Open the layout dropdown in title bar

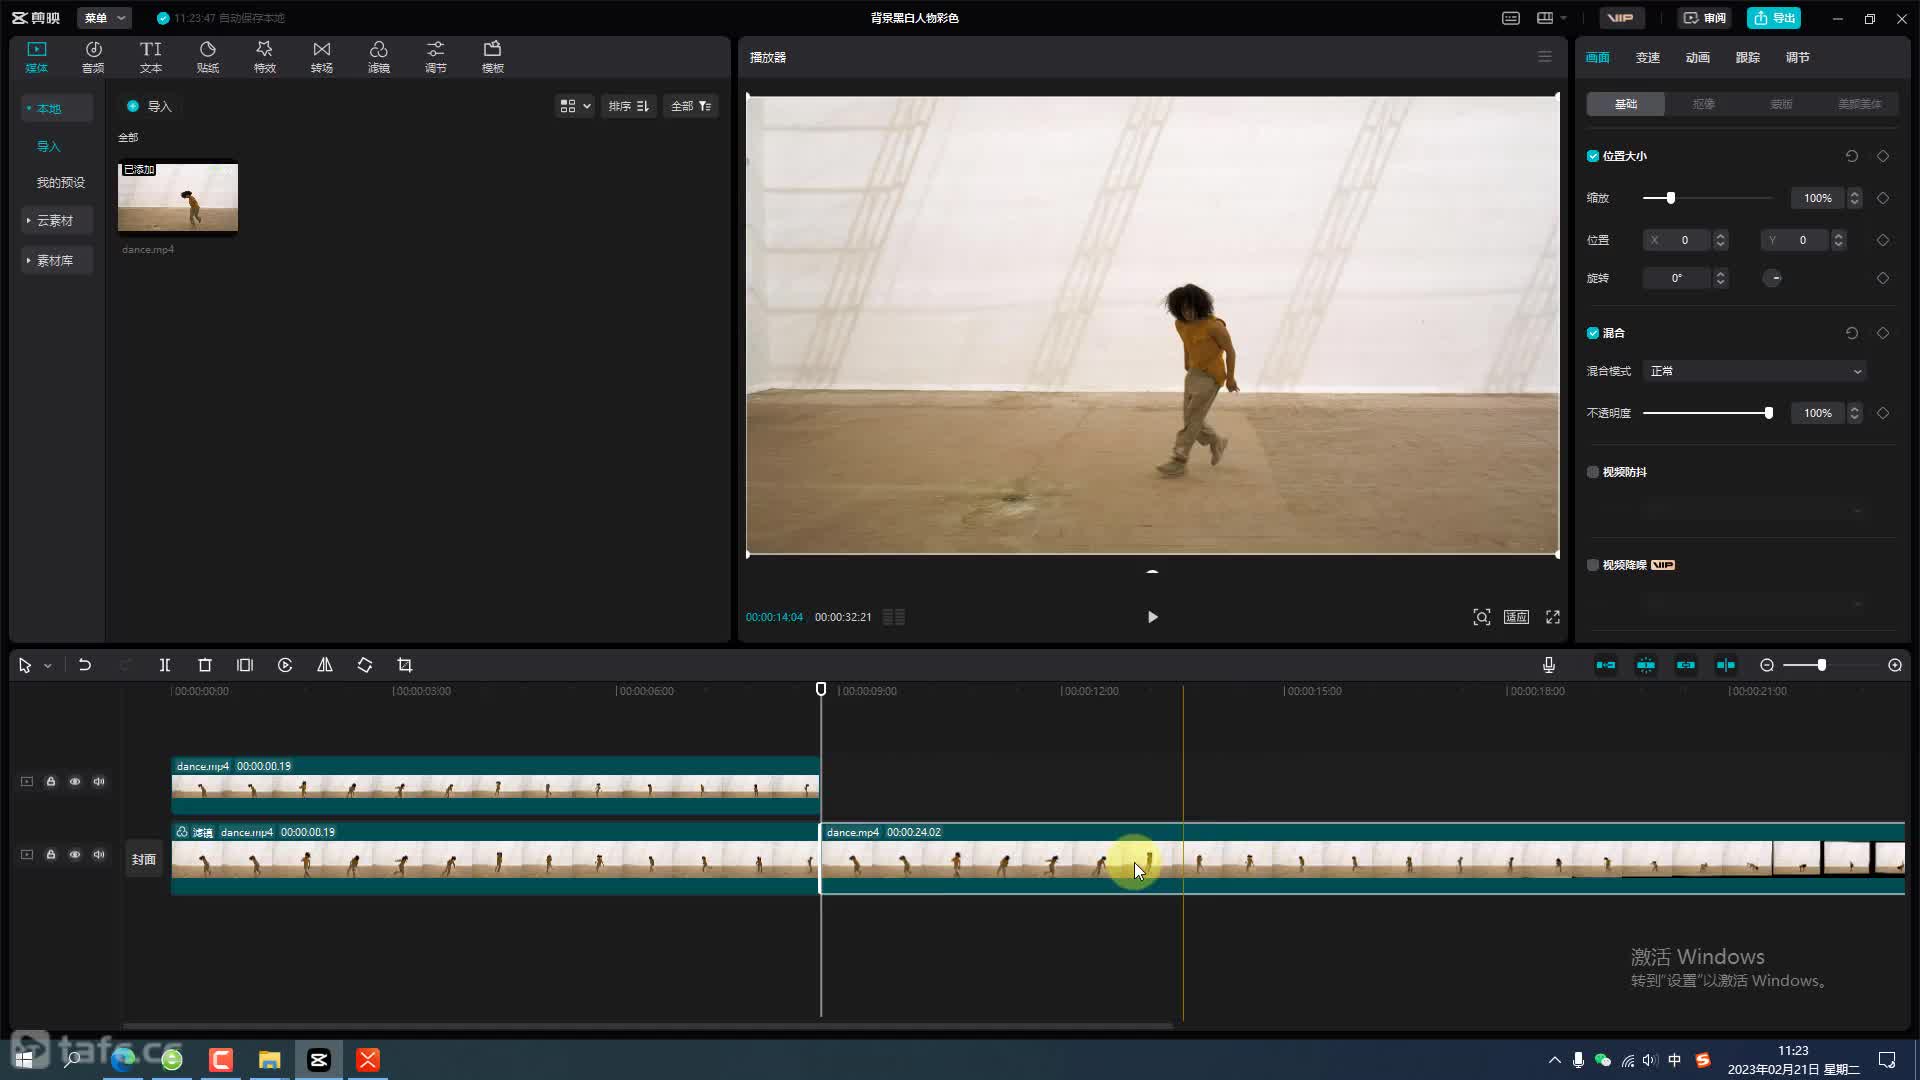1551,18
